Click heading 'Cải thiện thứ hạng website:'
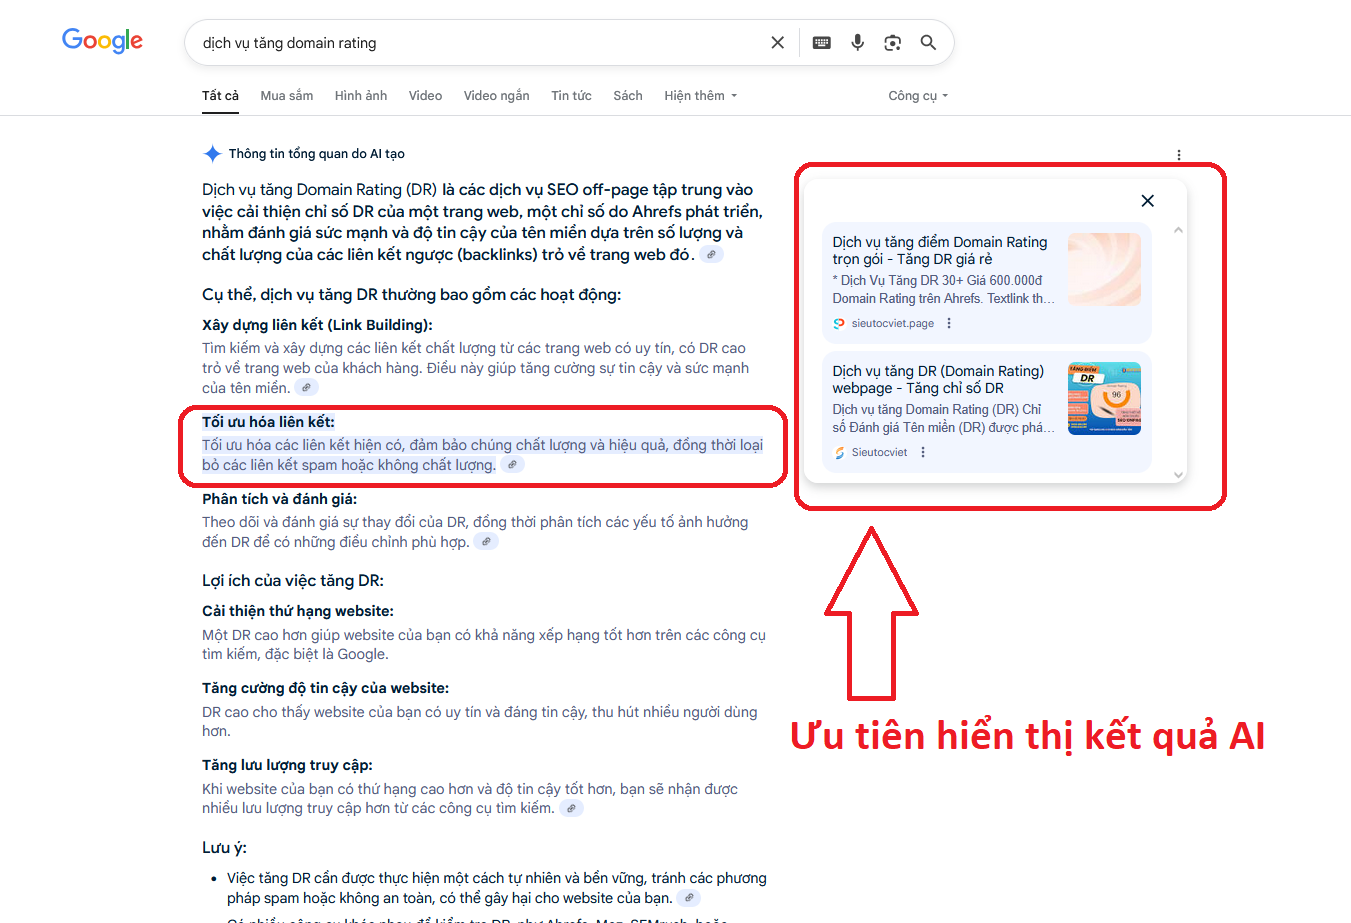 [298, 611]
